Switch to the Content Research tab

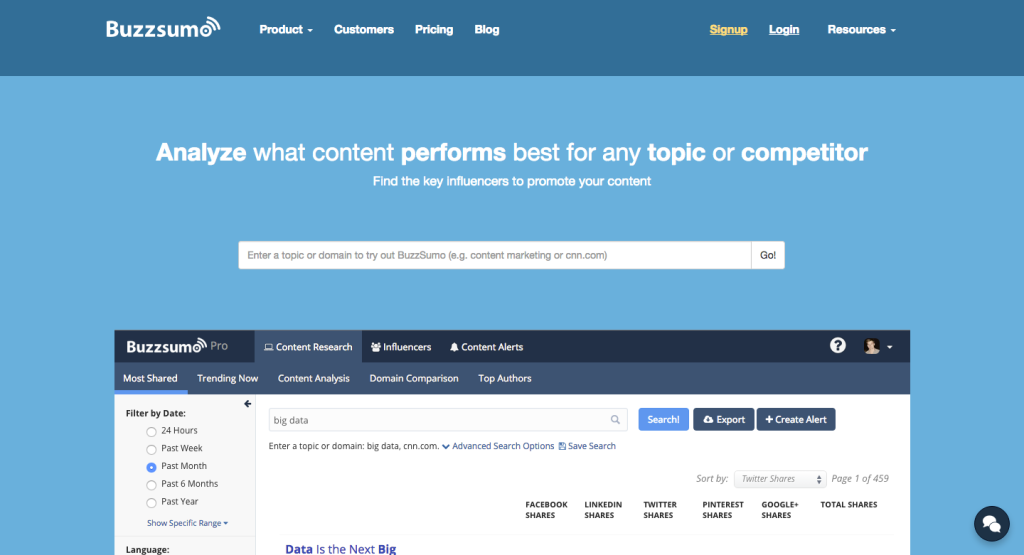[308, 347]
